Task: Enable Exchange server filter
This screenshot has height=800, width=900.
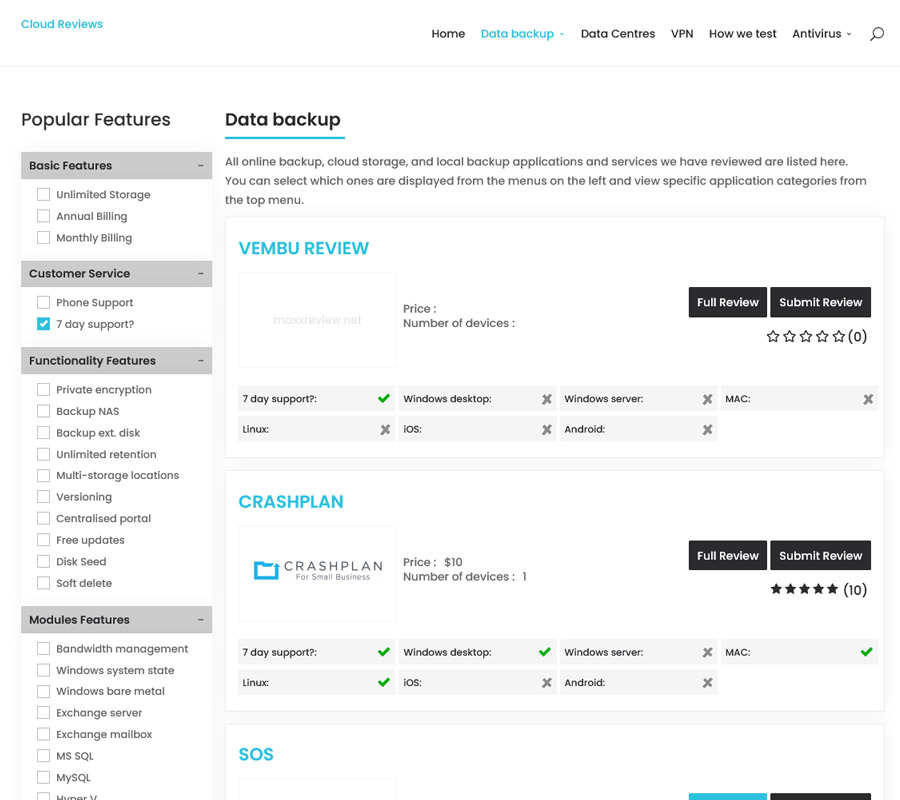Action: (x=43, y=713)
